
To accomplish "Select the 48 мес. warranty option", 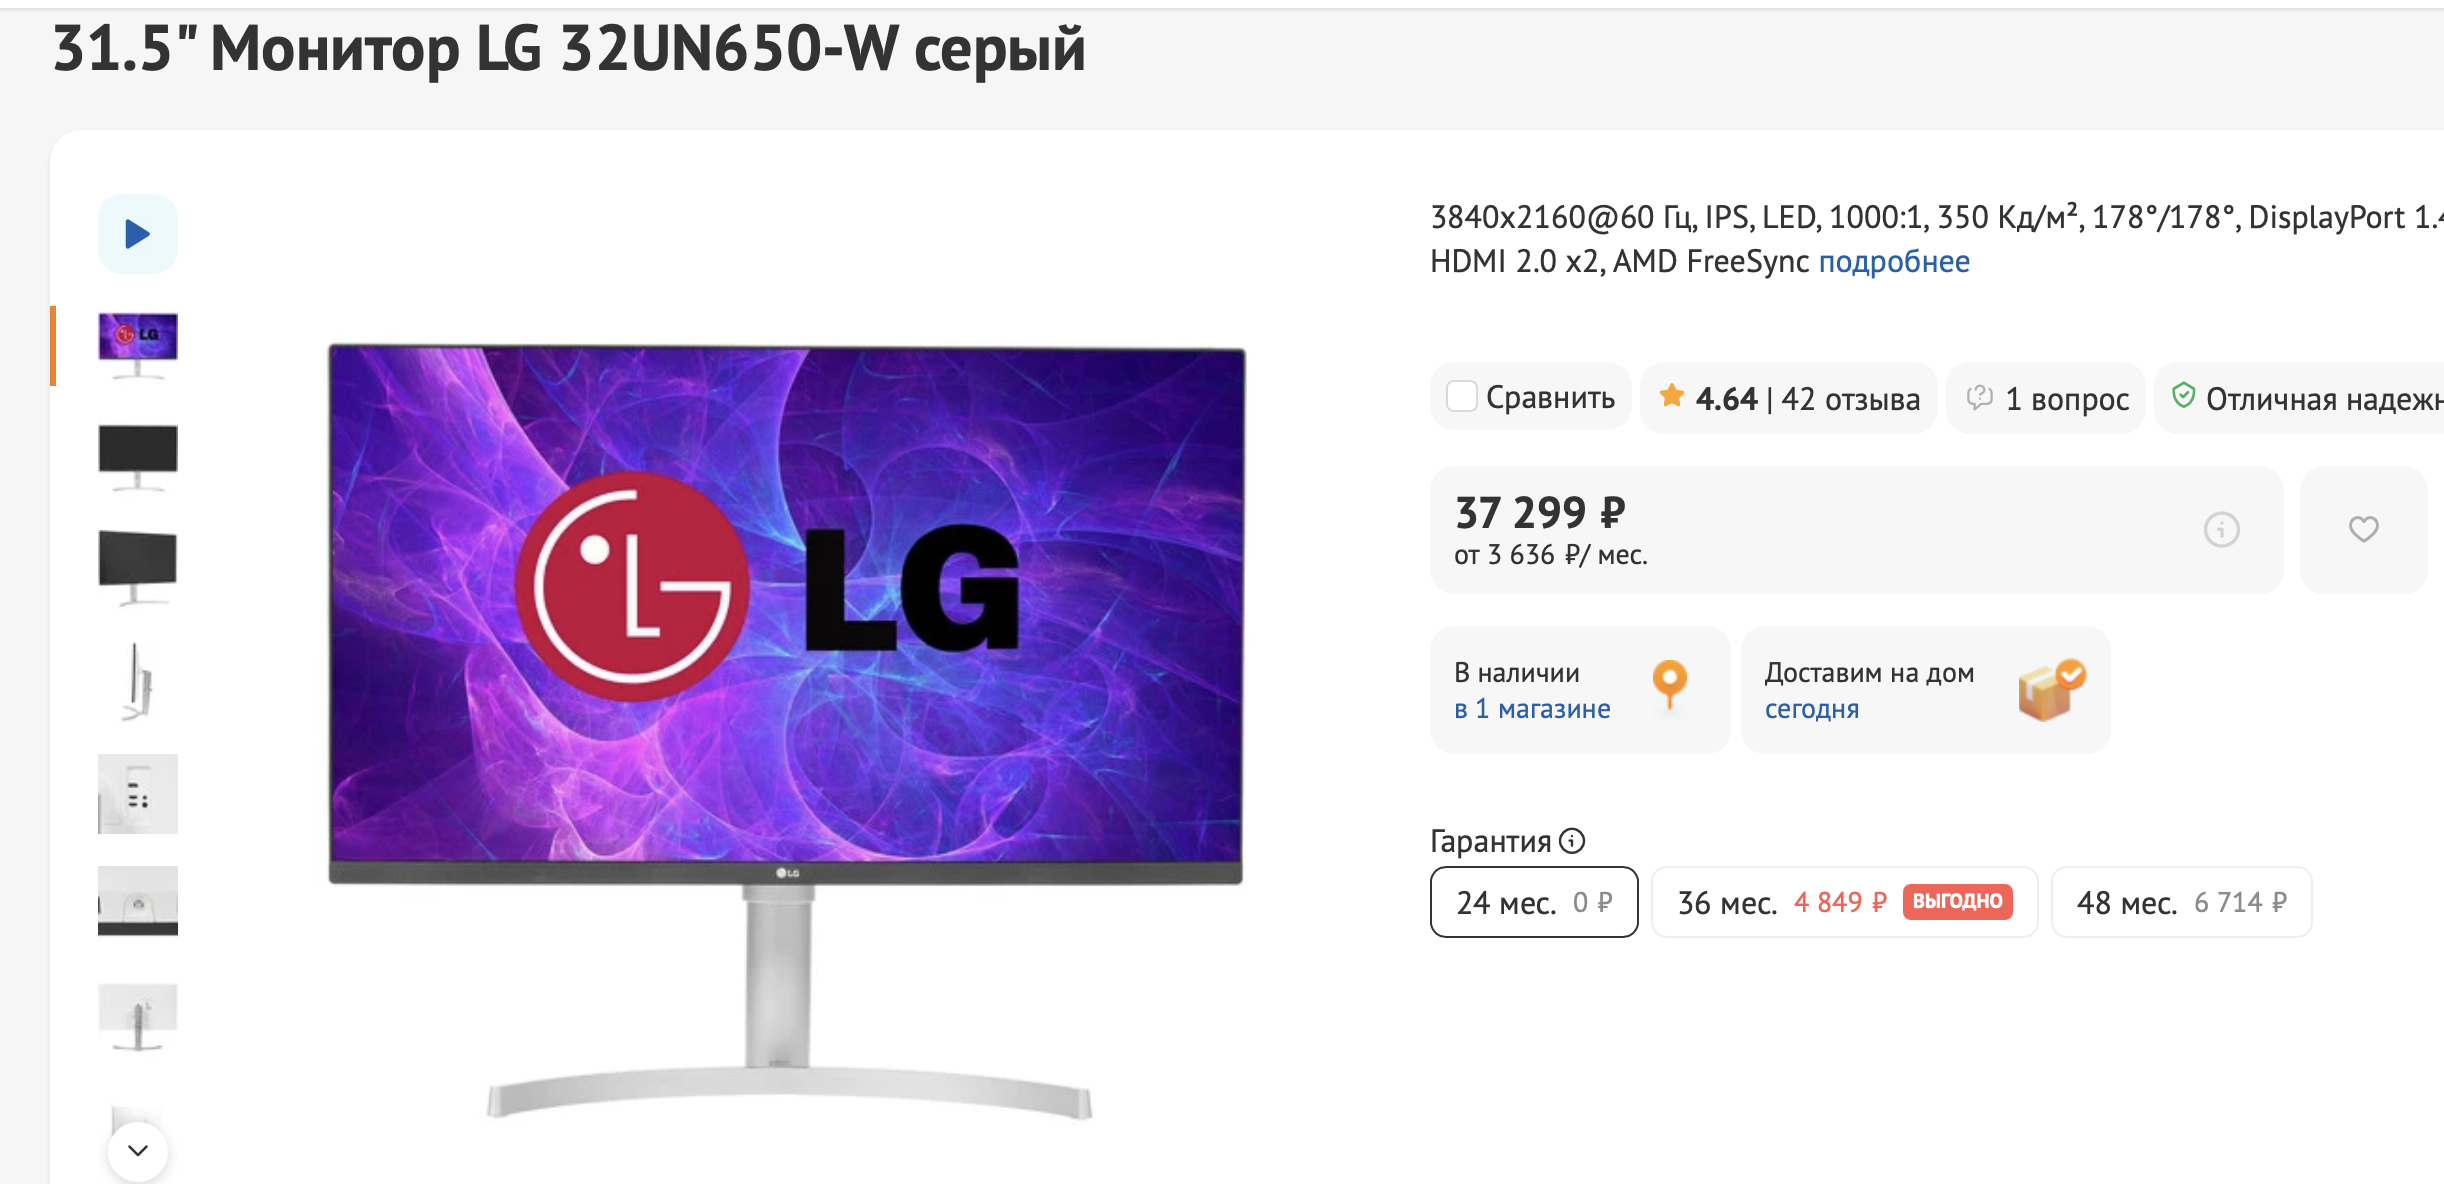I will [x=2181, y=902].
